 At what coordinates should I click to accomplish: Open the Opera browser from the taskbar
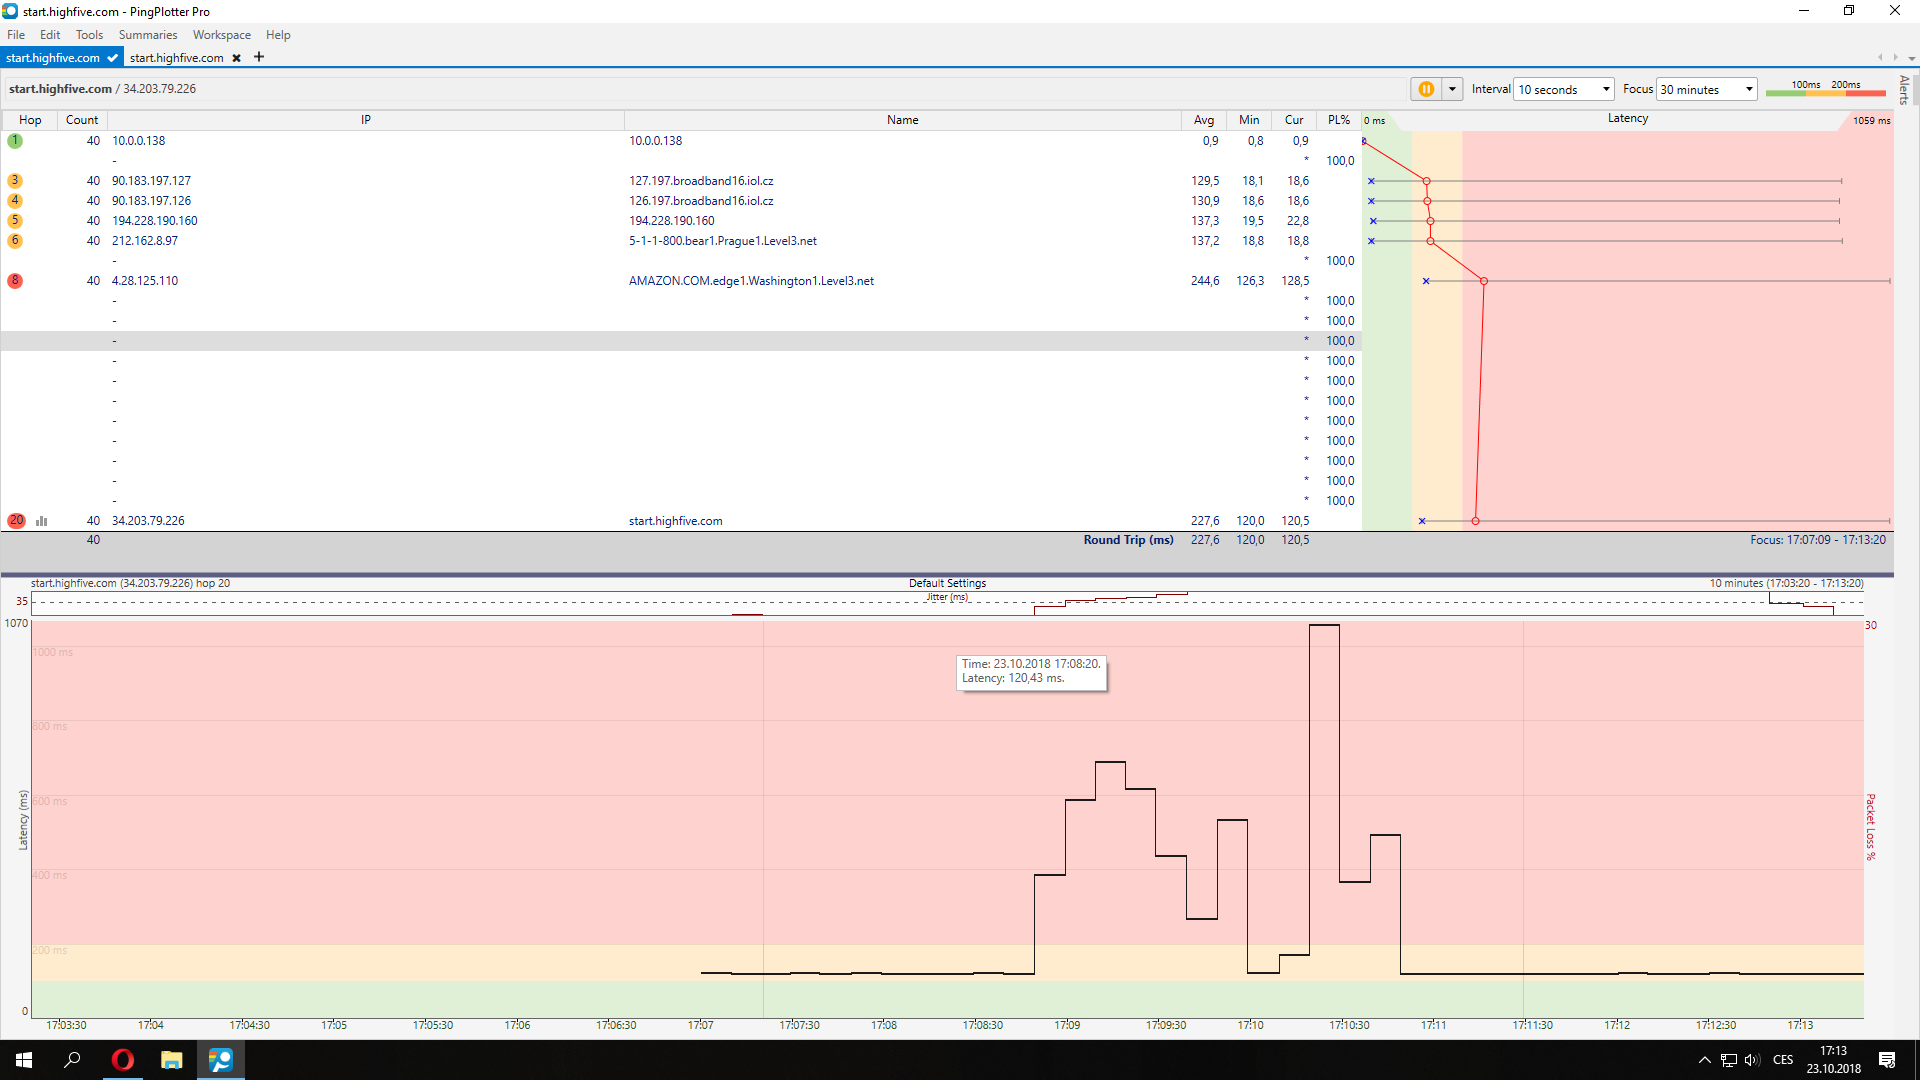pyautogui.click(x=123, y=1060)
